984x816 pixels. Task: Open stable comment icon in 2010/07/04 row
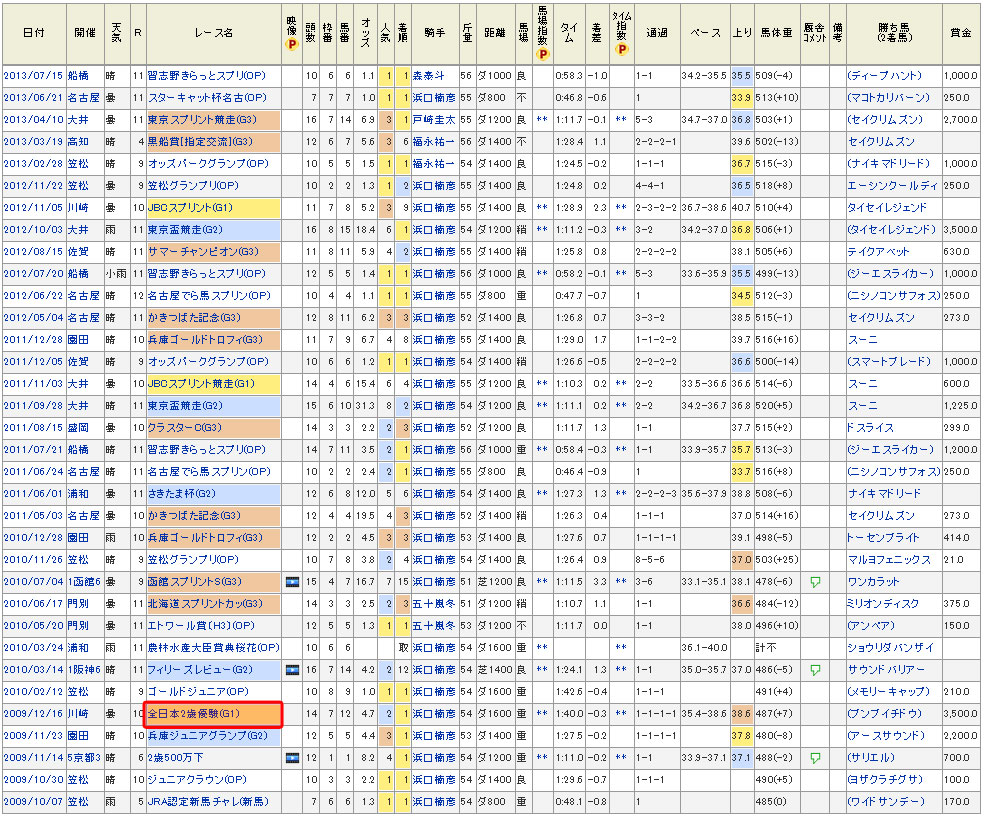tap(815, 582)
